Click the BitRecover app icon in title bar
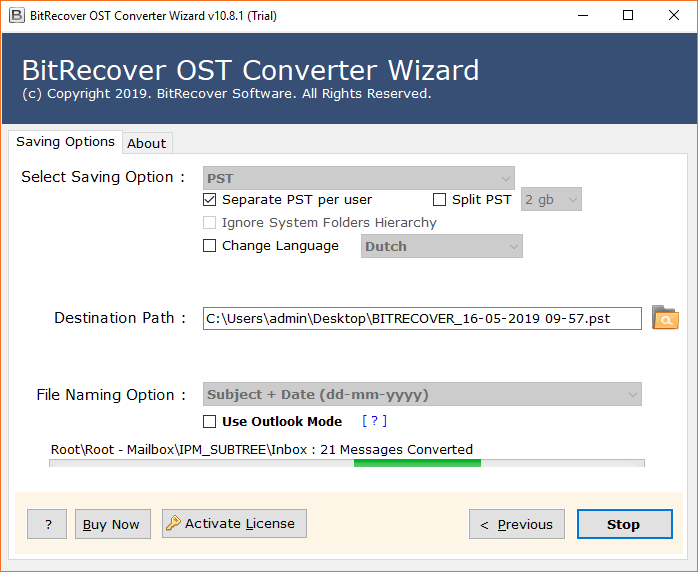The image size is (698, 572). click(16, 16)
